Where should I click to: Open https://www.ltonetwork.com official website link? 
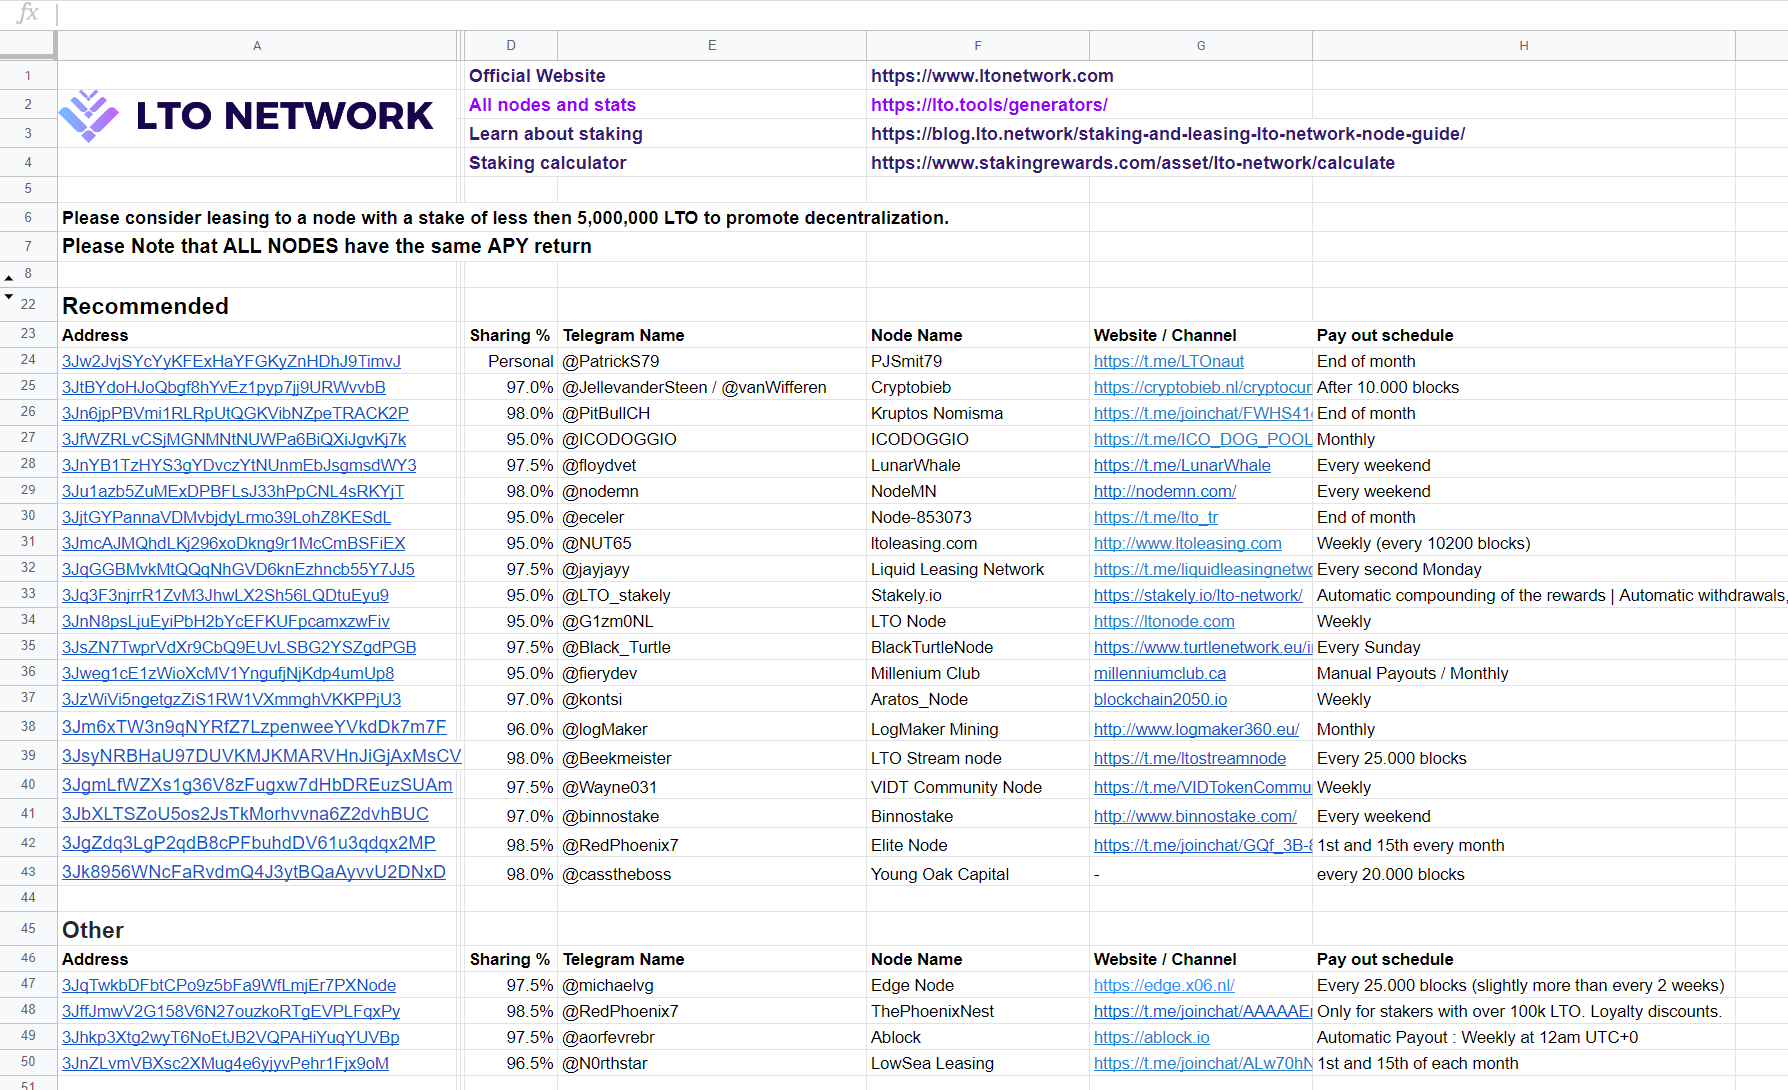click(x=992, y=76)
